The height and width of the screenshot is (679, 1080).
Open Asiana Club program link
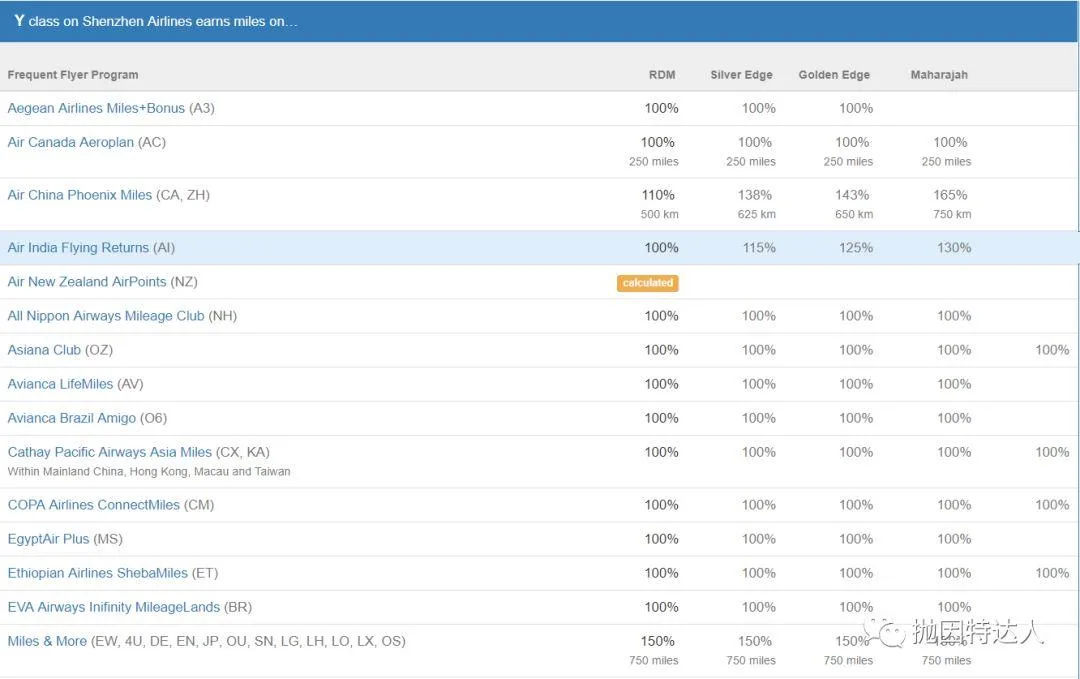[x=44, y=350]
